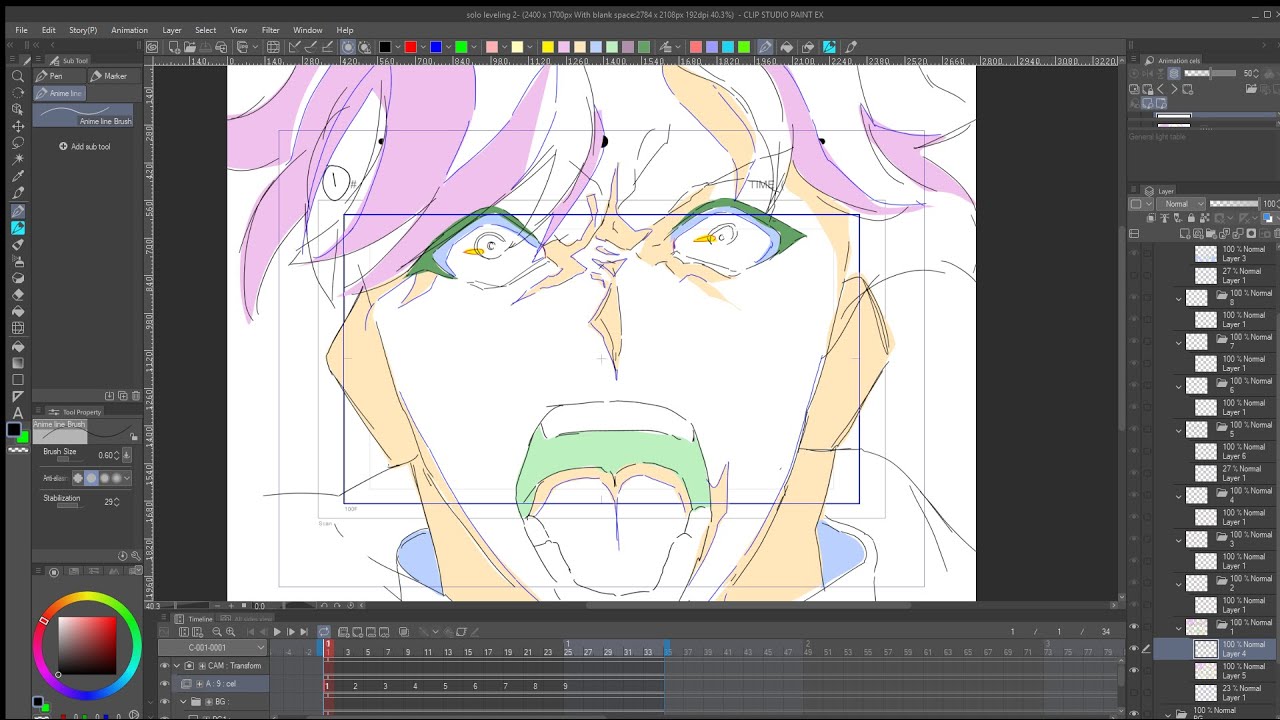
Task: Hide Layer 5 in layer panel
Action: (x=1133, y=671)
